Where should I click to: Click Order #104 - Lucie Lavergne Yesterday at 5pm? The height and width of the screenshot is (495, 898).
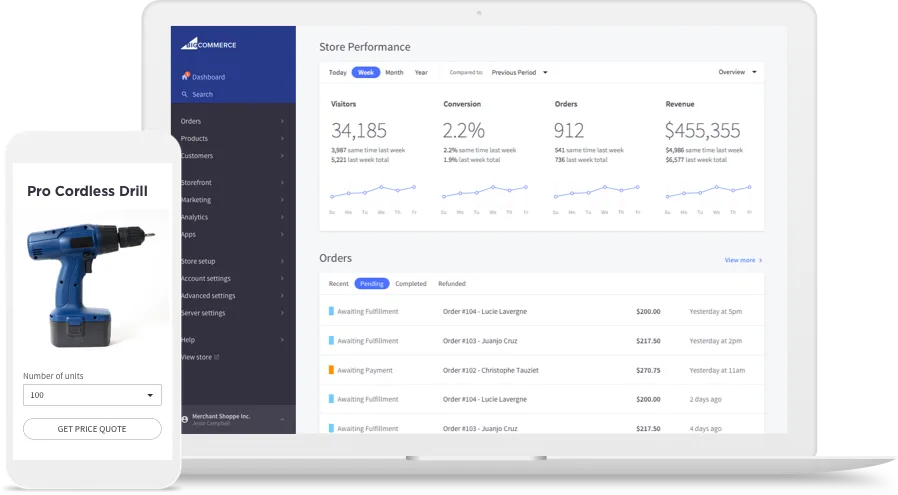(x=541, y=311)
